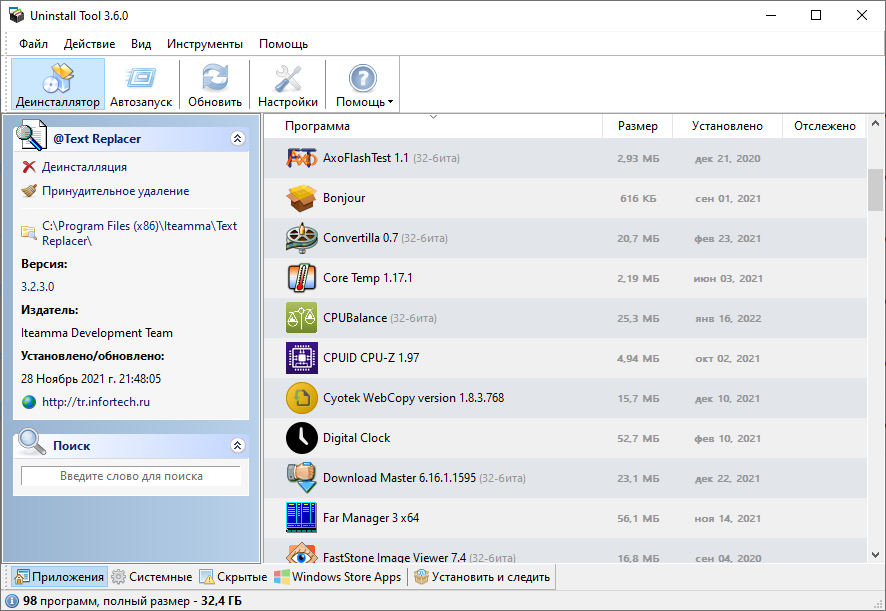
Task: Start Деинсталляция of Text Replacer
Action: (84, 167)
